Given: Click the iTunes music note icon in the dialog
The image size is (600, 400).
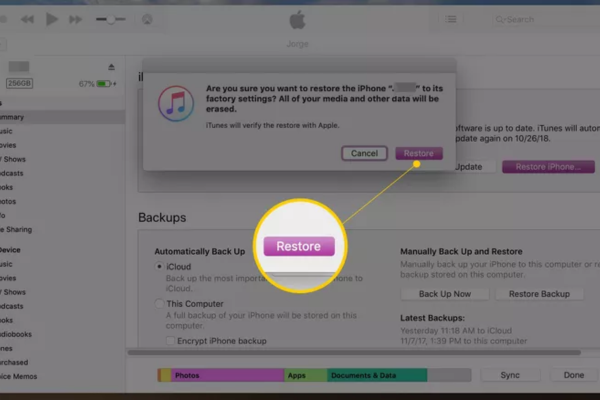Looking at the screenshot, I should click(x=176, y=103).
